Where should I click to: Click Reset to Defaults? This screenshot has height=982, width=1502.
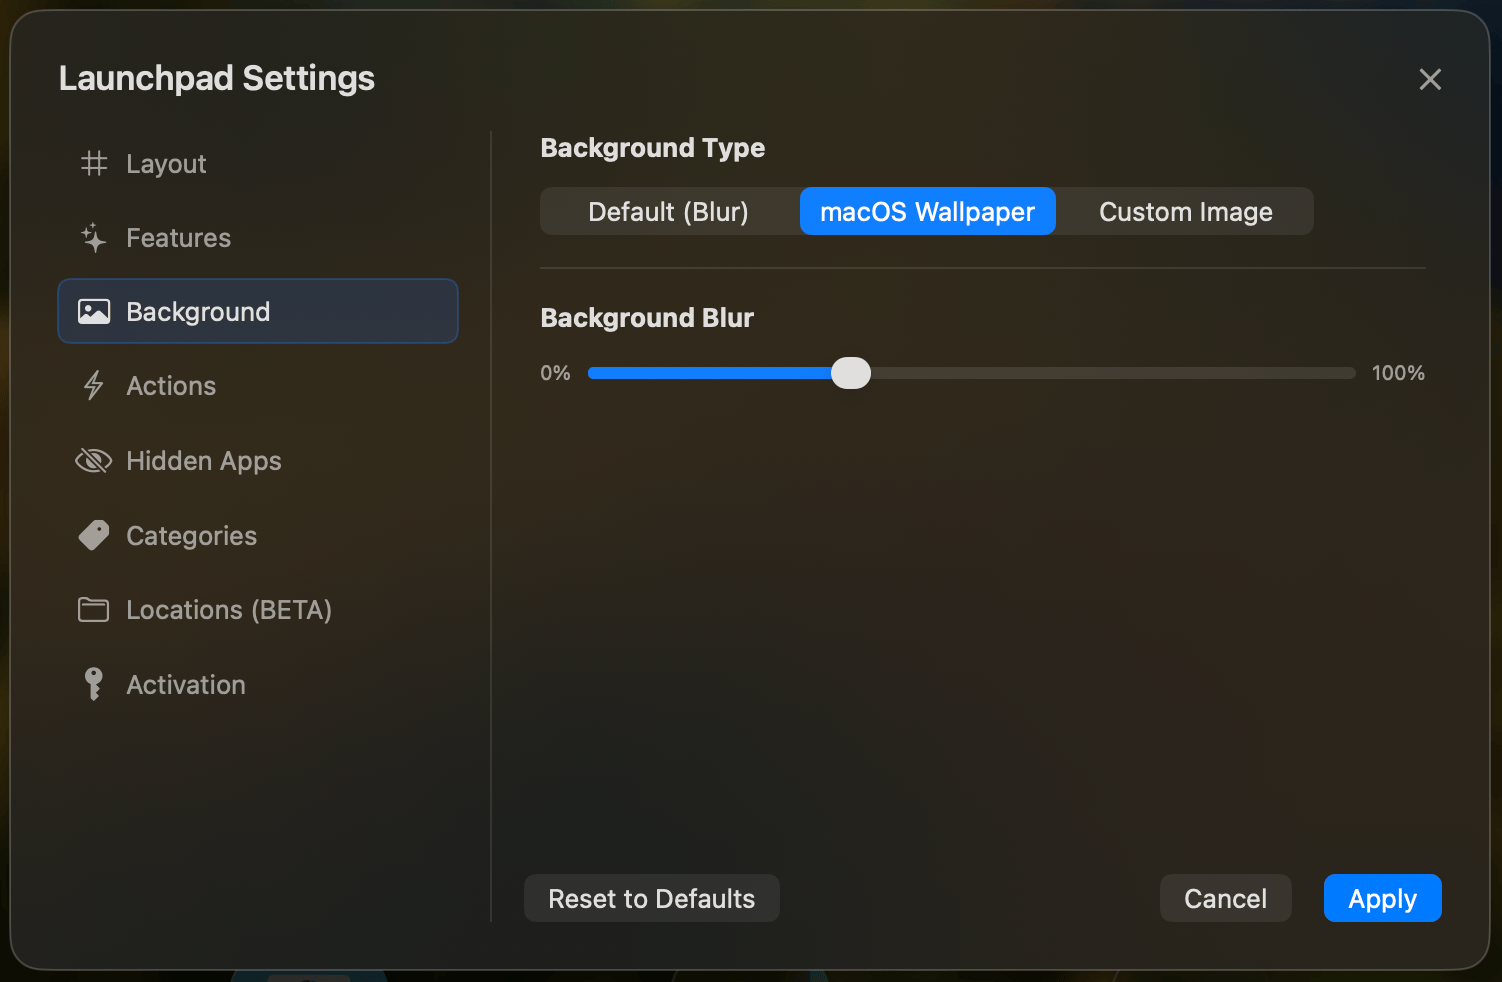651,898
